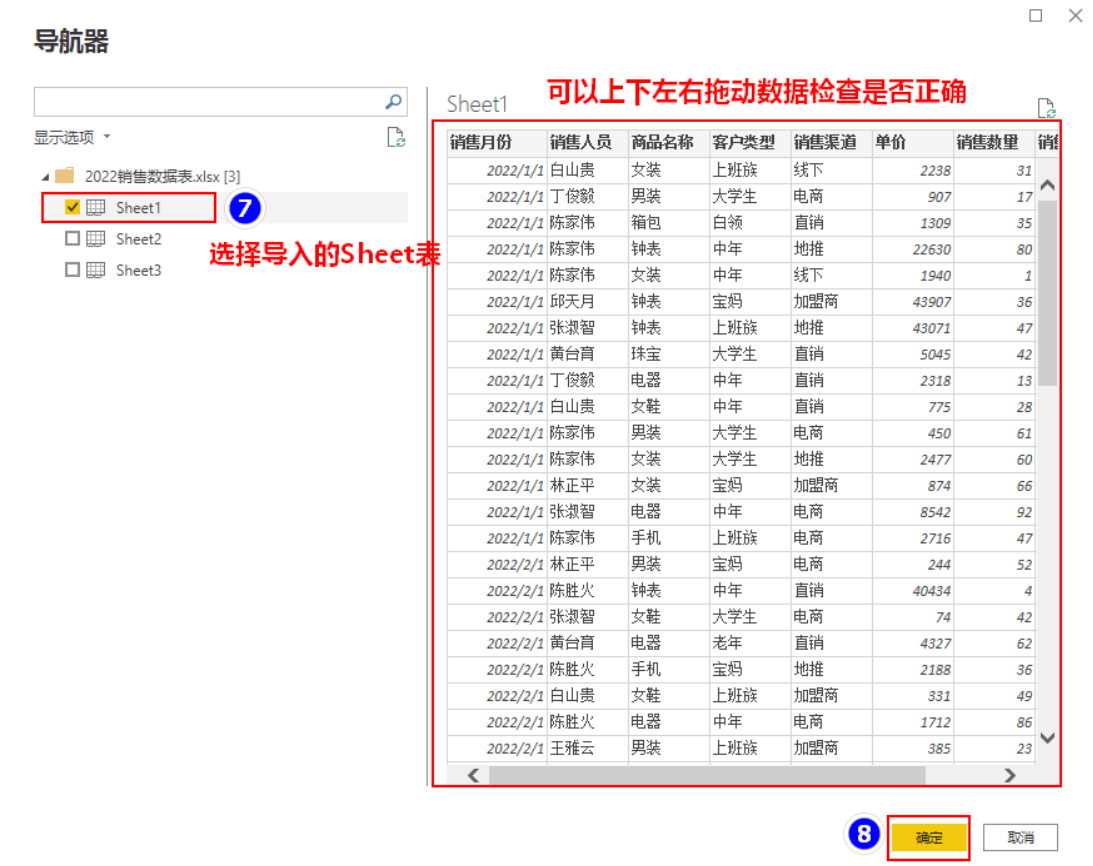The image size is (1093, 866).
Task: Click the cell with price 4327
Action: pyautogui.click(x=912, y=643)
